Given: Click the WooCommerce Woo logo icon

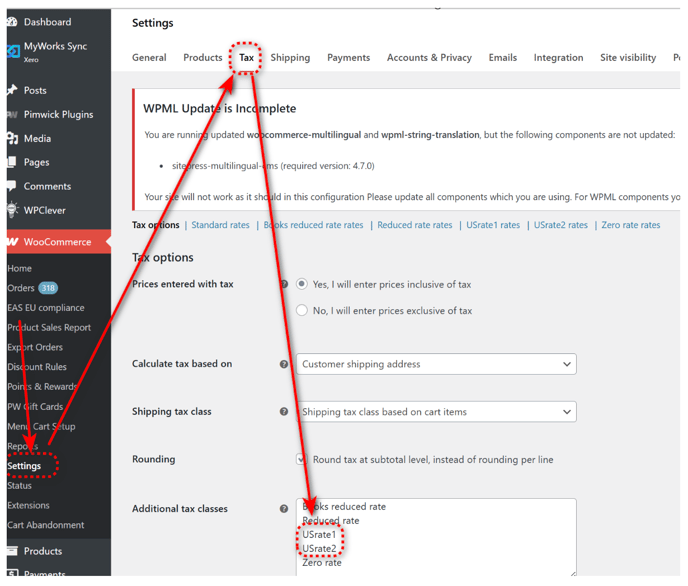Looking at the screenshot, I should [13, 242].
